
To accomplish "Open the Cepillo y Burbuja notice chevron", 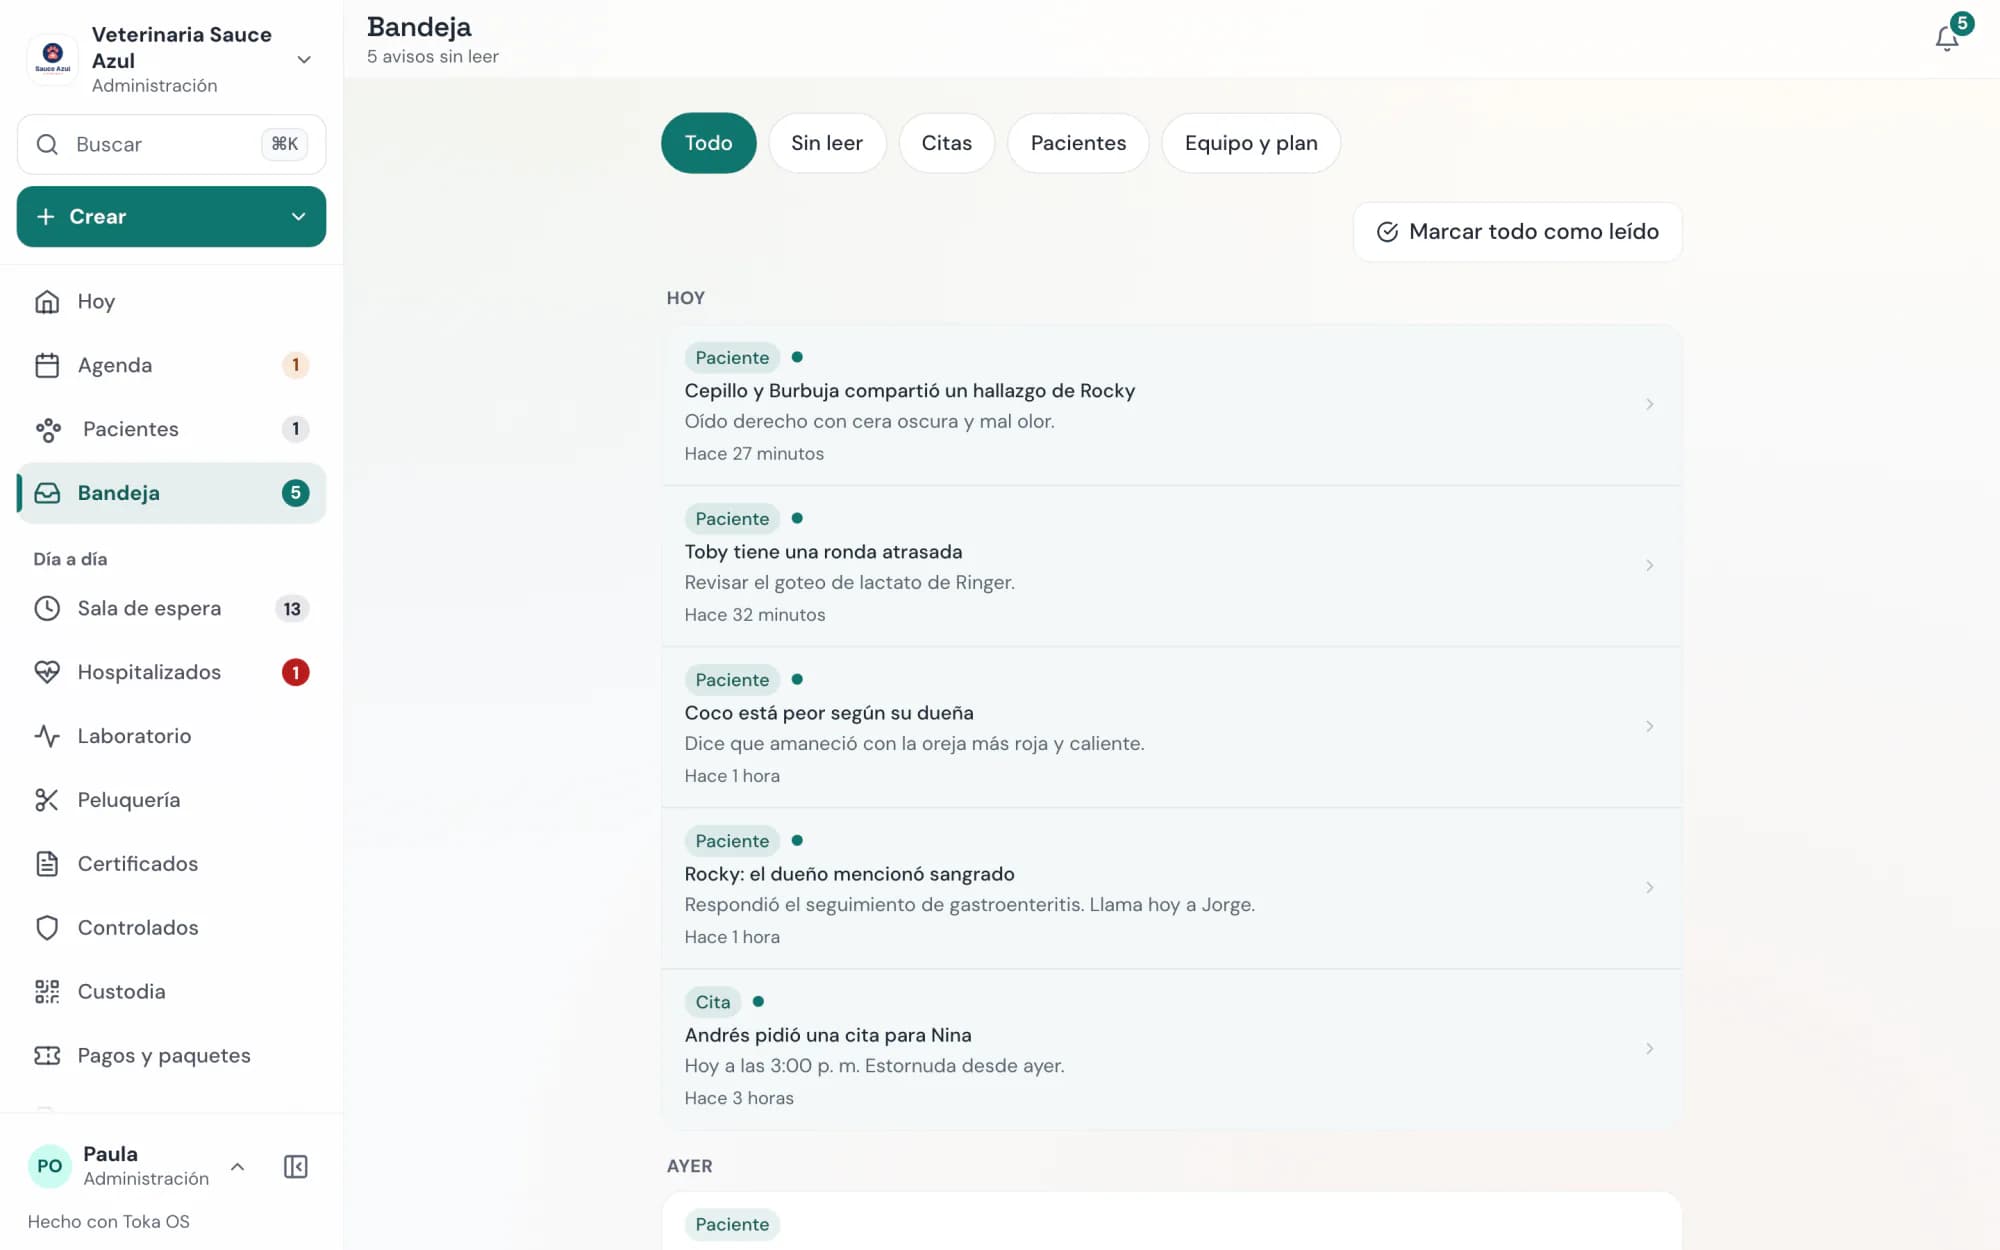I will pos(1649,405).
